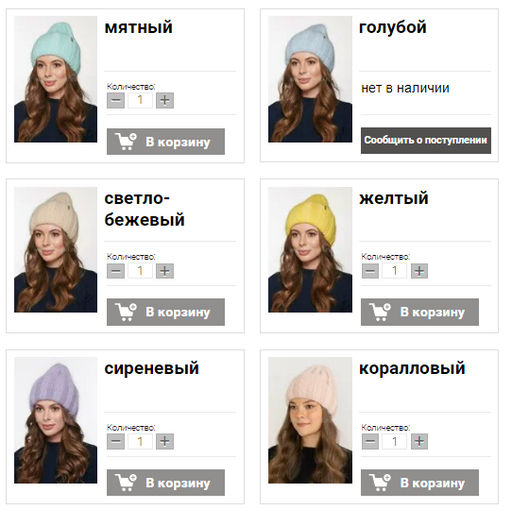Viewport: 512px width, 525px height.
Task: Decrease quantity for светло-бежевый hat
Action: pyautogui.click(x=116, y=271)
